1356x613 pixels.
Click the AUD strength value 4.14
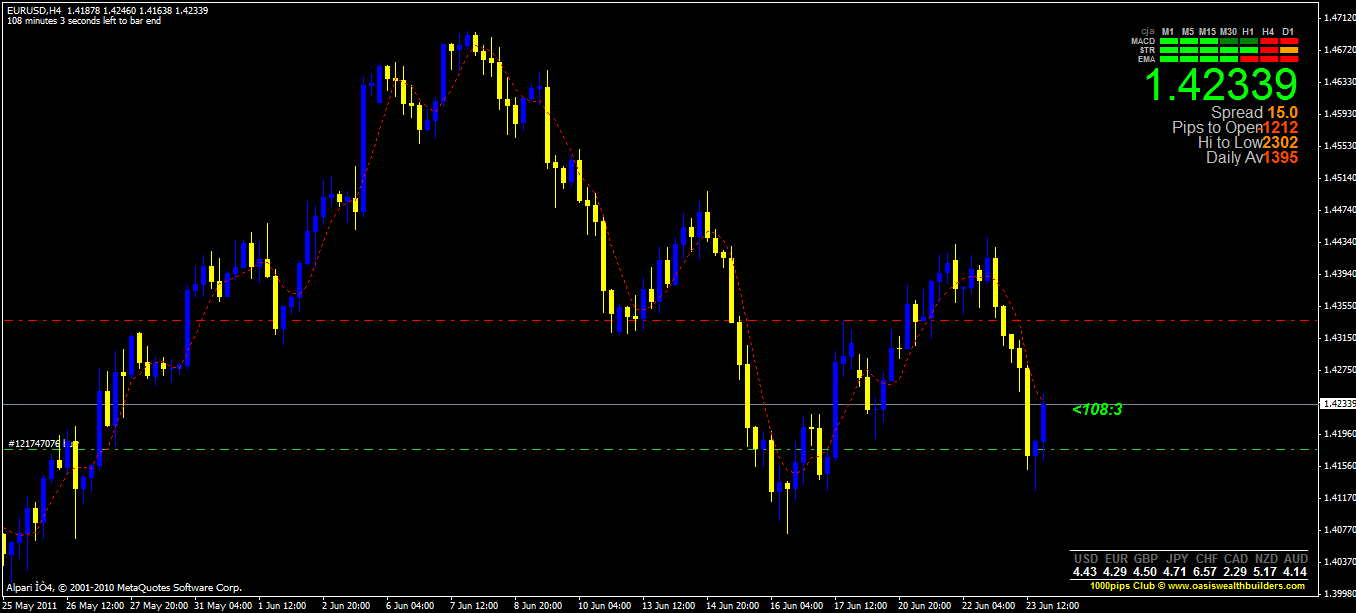[1295, 572]
